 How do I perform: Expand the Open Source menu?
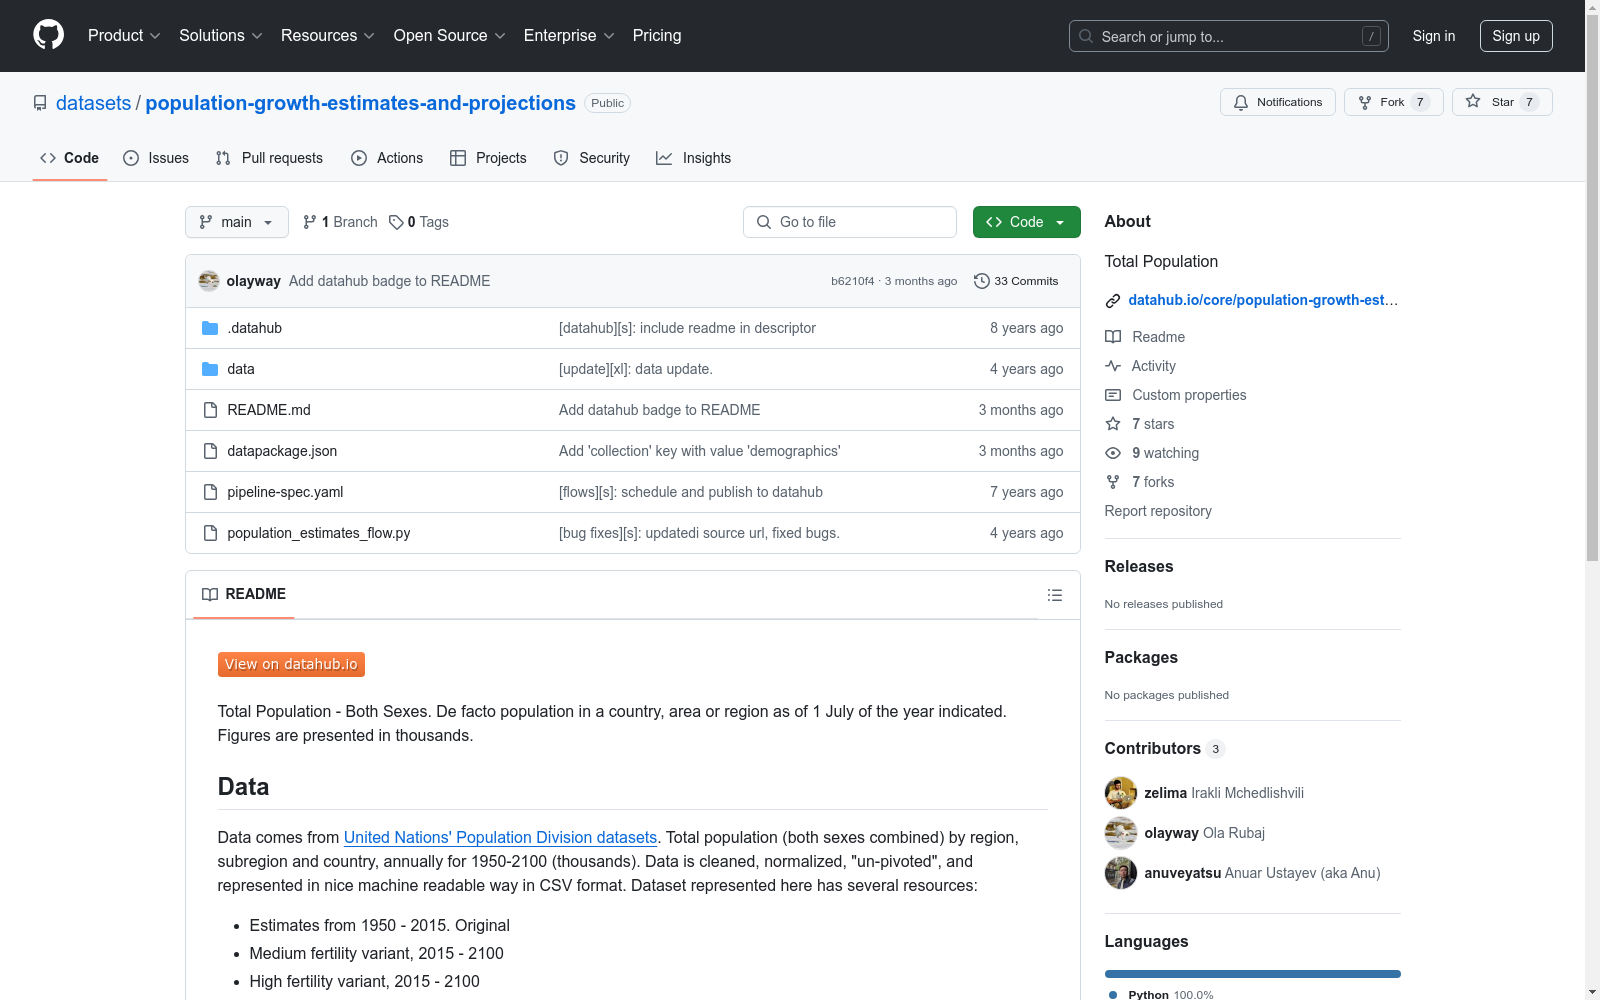tap(449, 35)
